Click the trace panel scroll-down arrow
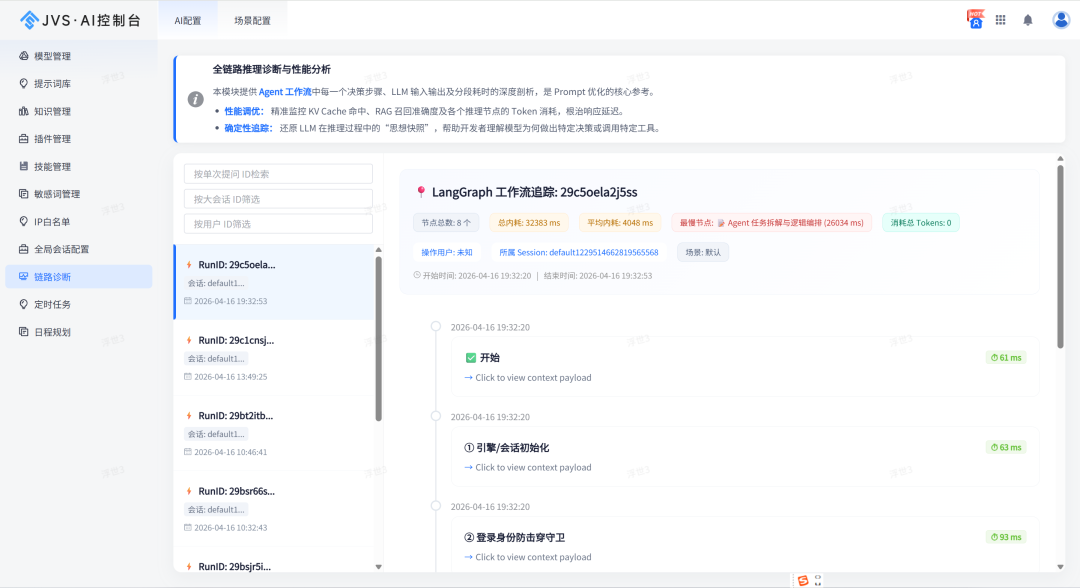 click(x=1060, y=567)
